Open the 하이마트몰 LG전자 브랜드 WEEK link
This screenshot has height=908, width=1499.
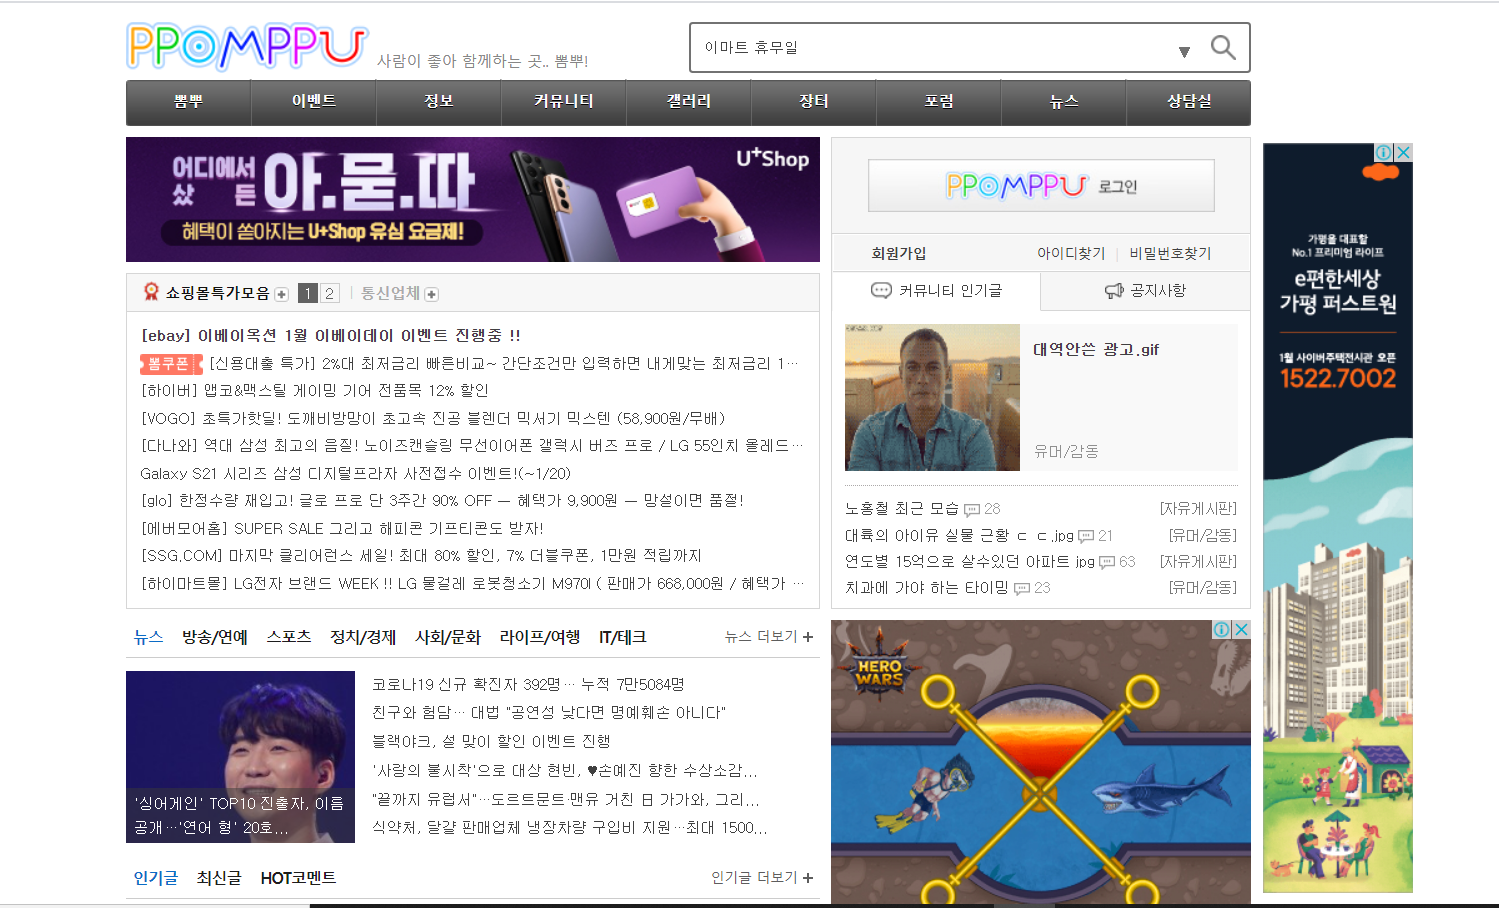point(472,583)
